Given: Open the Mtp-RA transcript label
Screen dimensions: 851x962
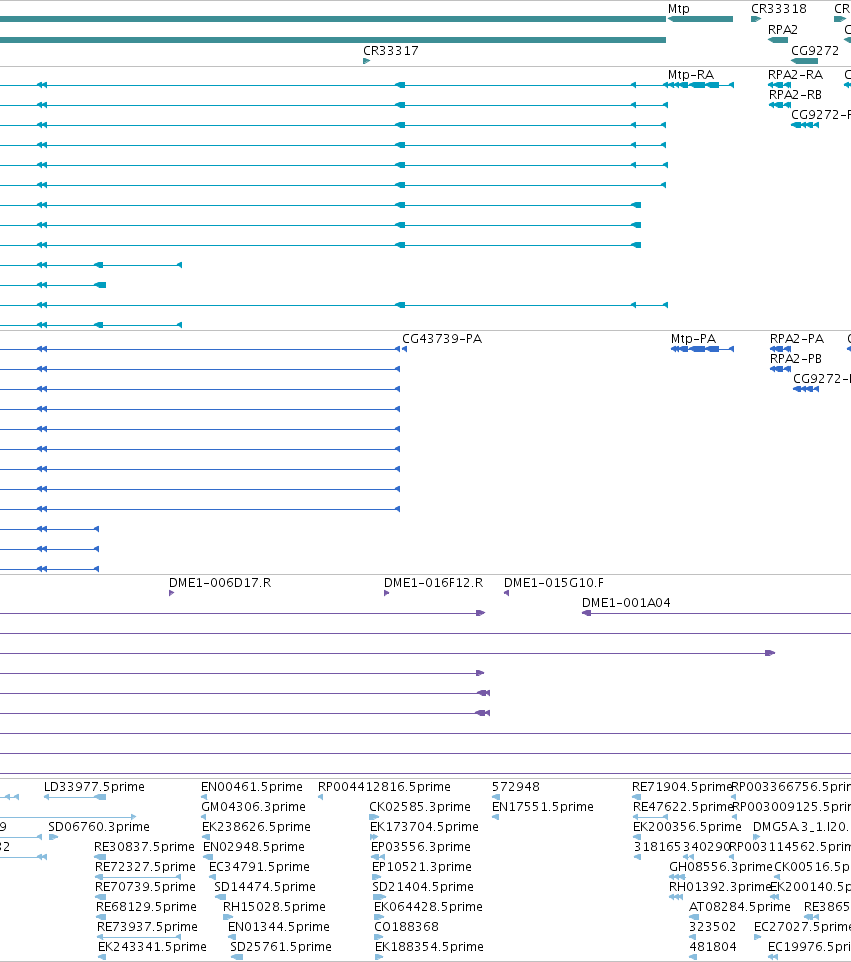Looking at the screenshot, I should 691,75.
